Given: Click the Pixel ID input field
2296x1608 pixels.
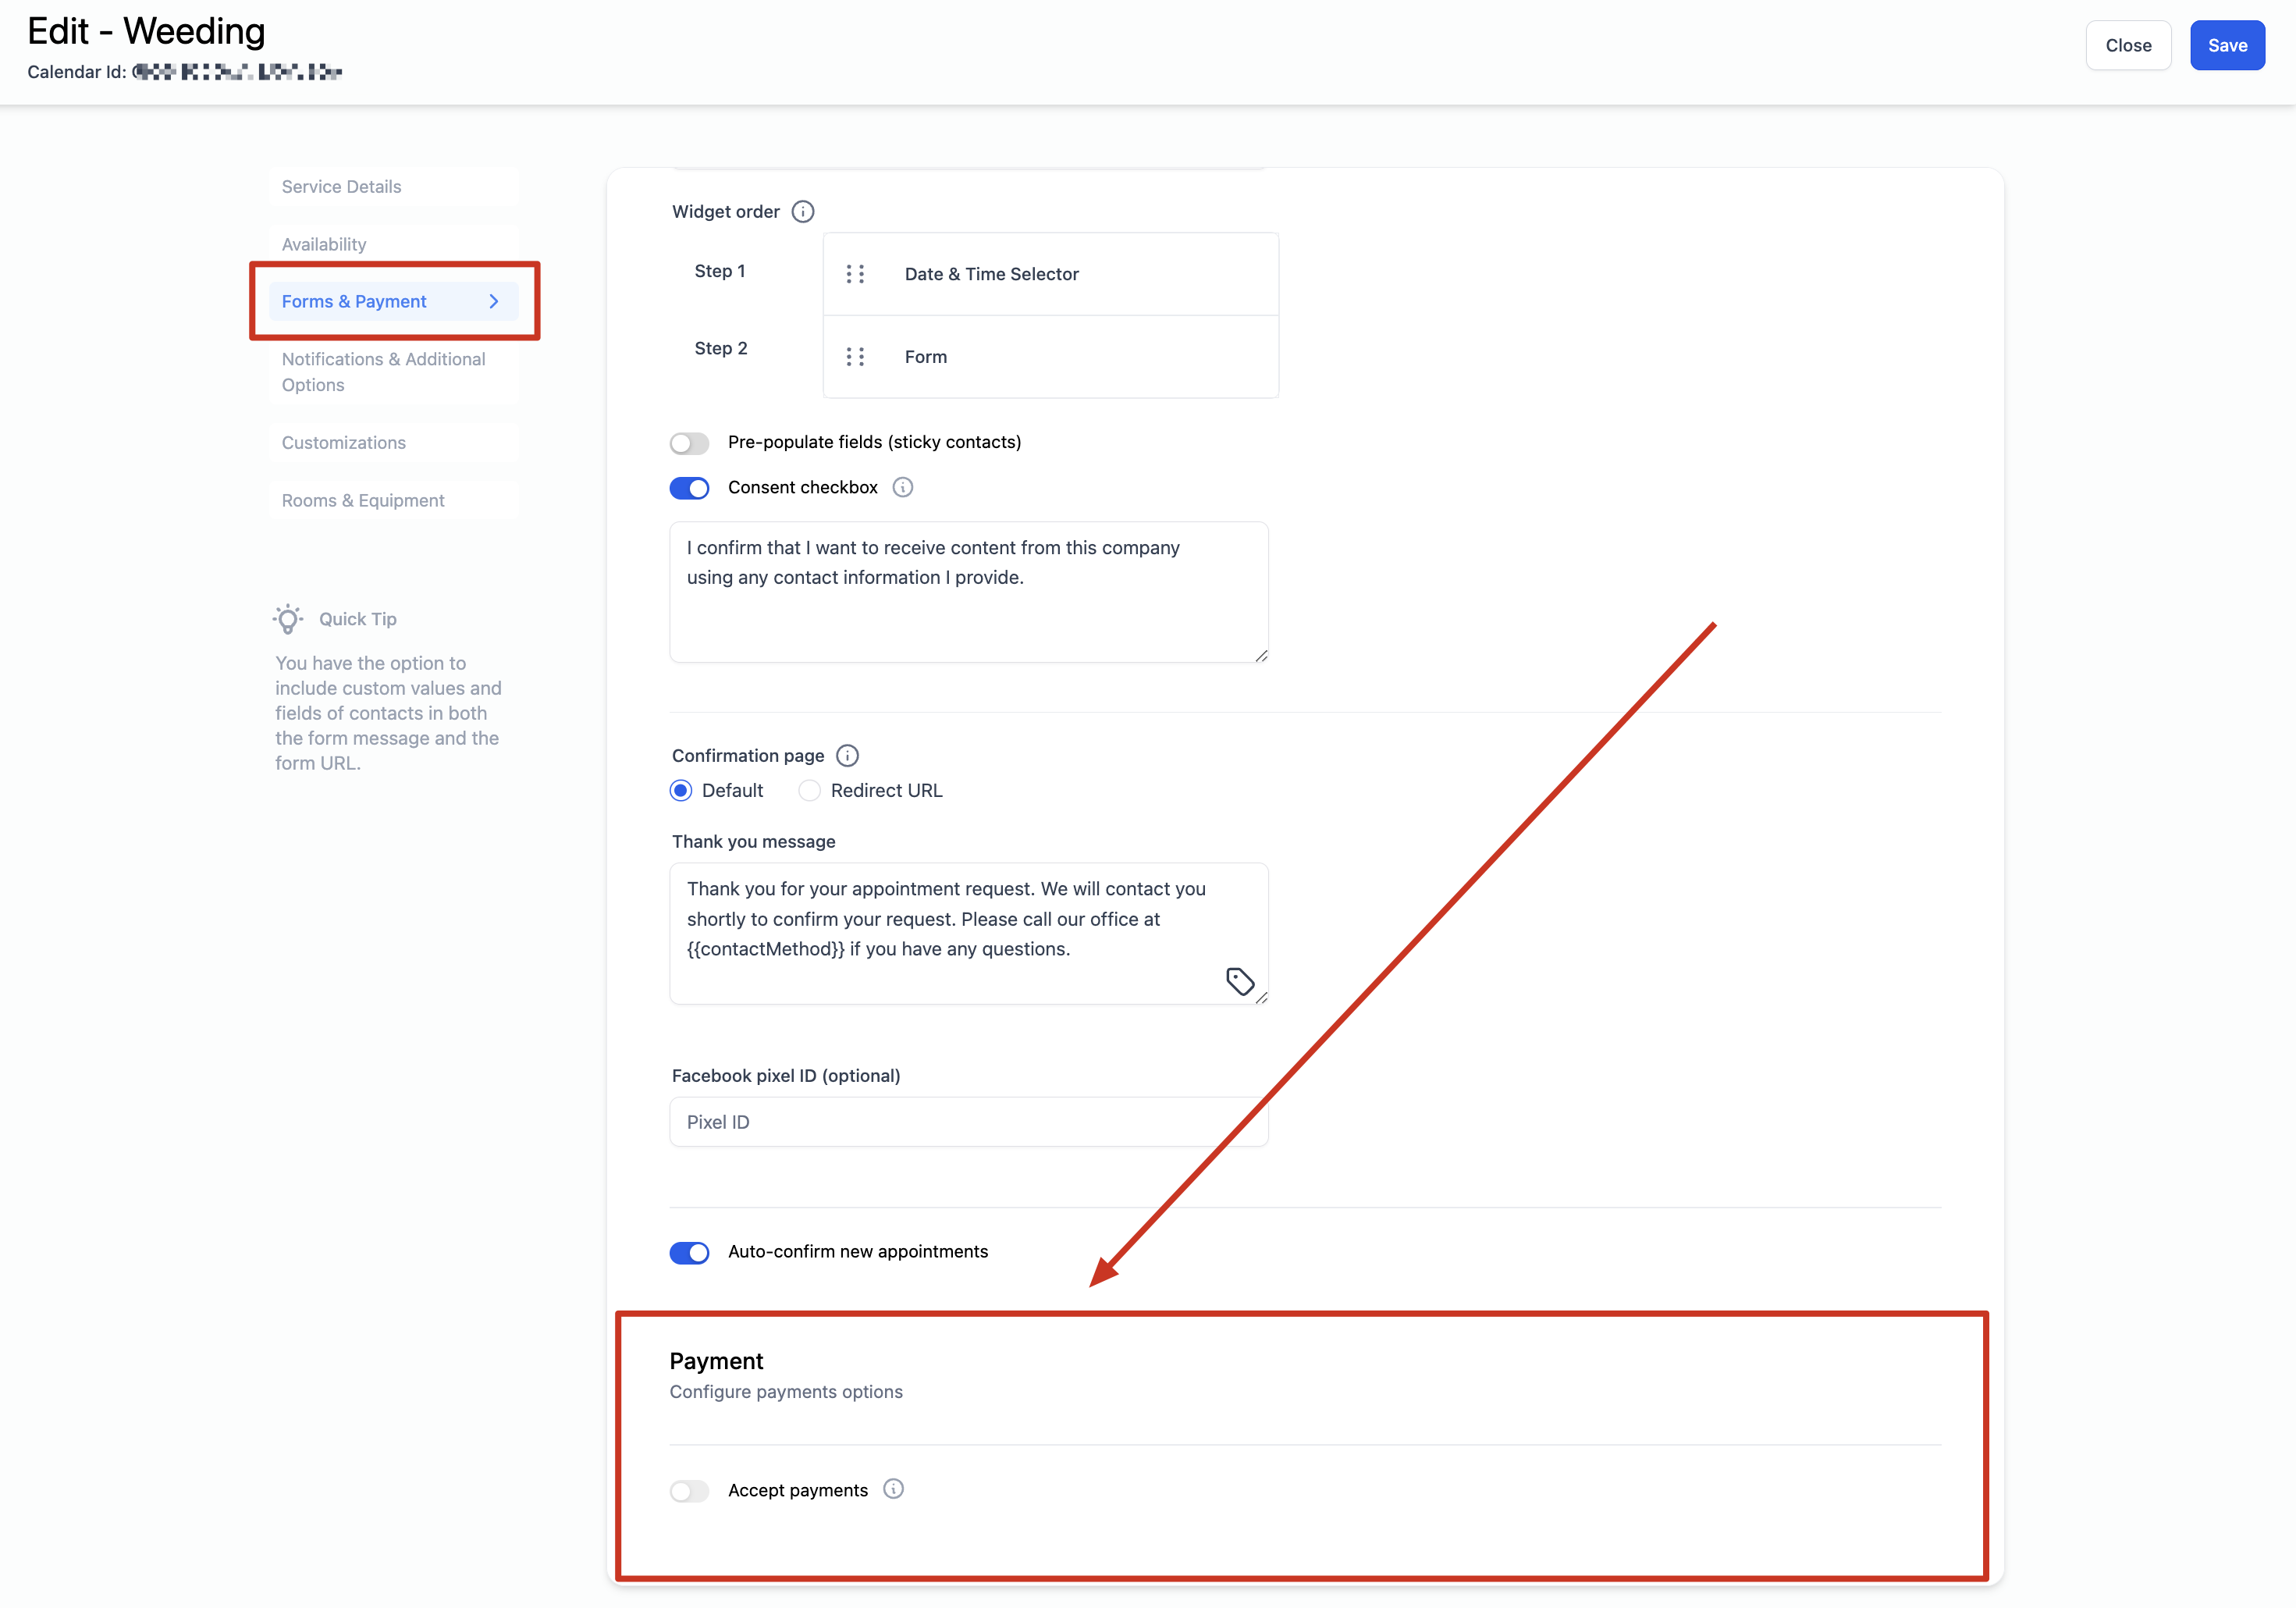Looking at the screenshot, I should [968, 1122].
